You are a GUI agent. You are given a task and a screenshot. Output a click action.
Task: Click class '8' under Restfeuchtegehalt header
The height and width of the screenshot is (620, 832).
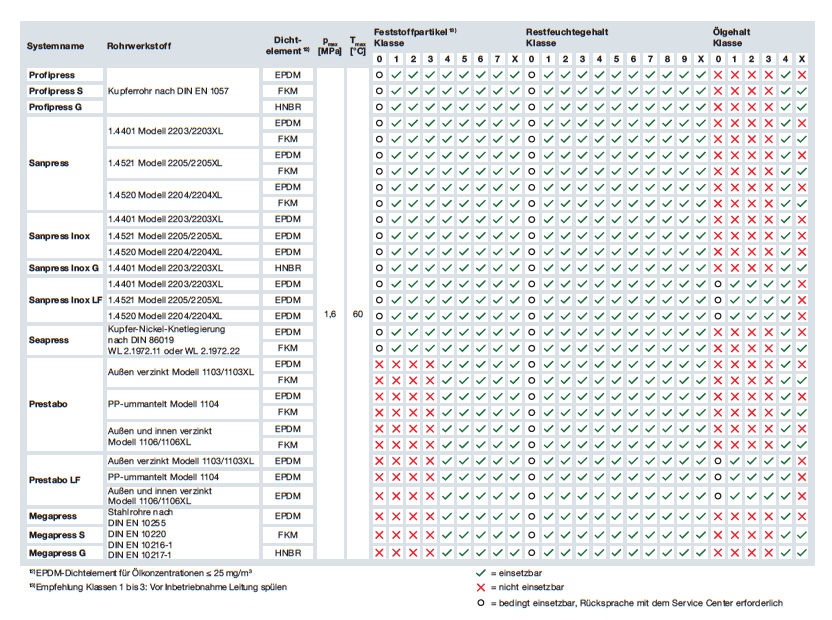(667, 59)
